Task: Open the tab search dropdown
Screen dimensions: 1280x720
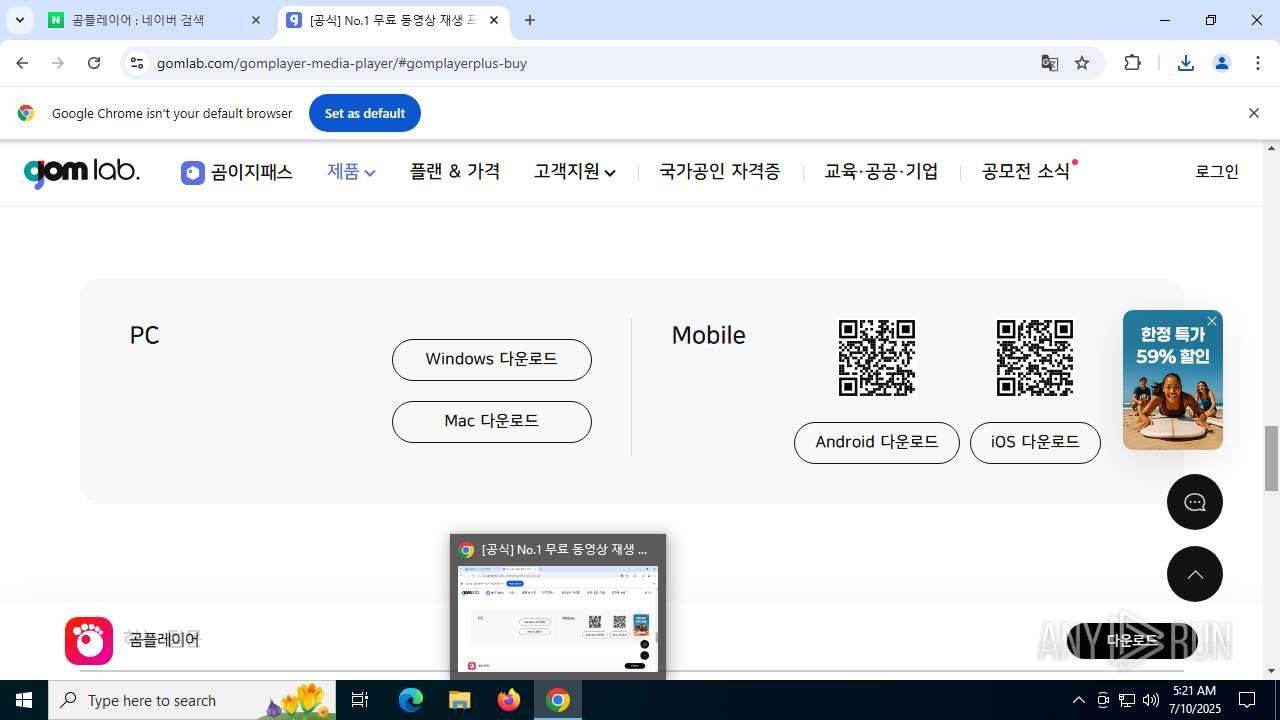Action: click(x=19, y=20)
